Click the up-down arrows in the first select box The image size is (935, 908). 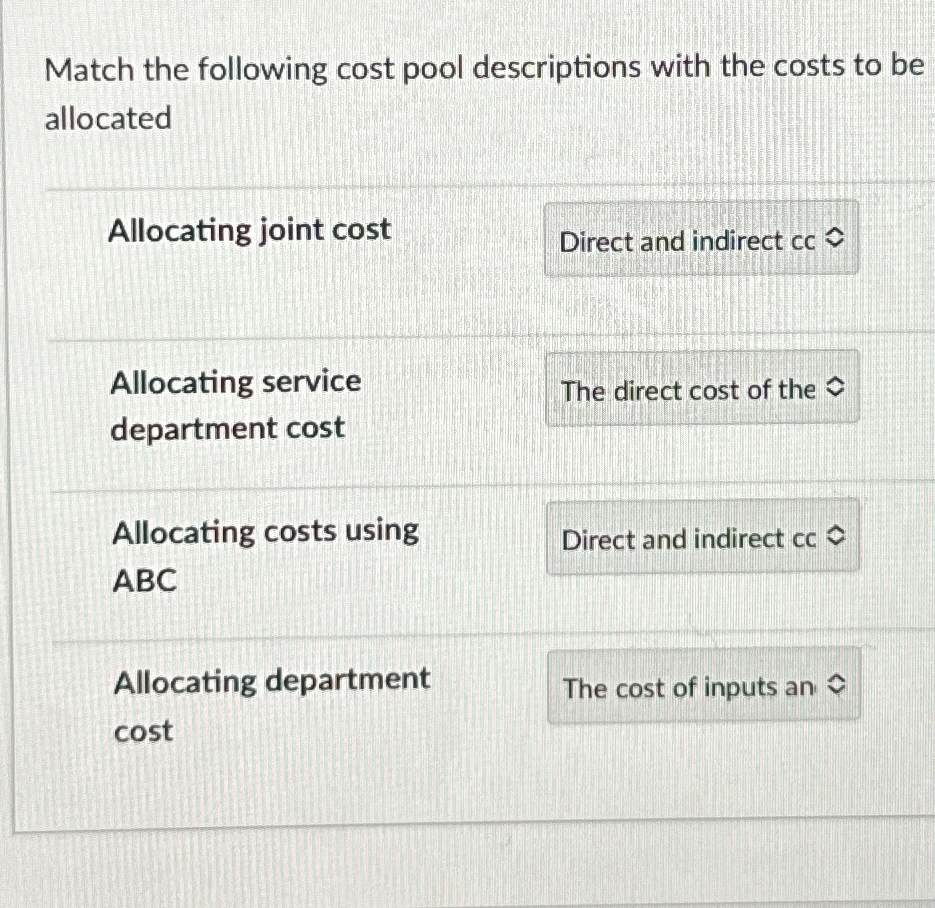click(x=836, y=239)
